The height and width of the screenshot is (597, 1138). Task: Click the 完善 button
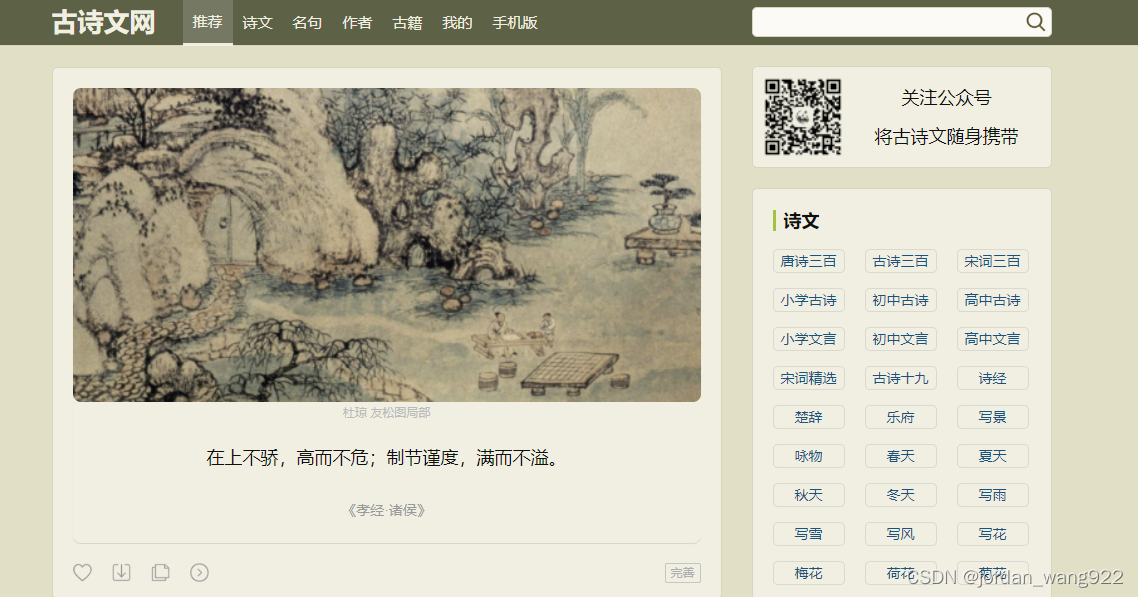point(682,572)
